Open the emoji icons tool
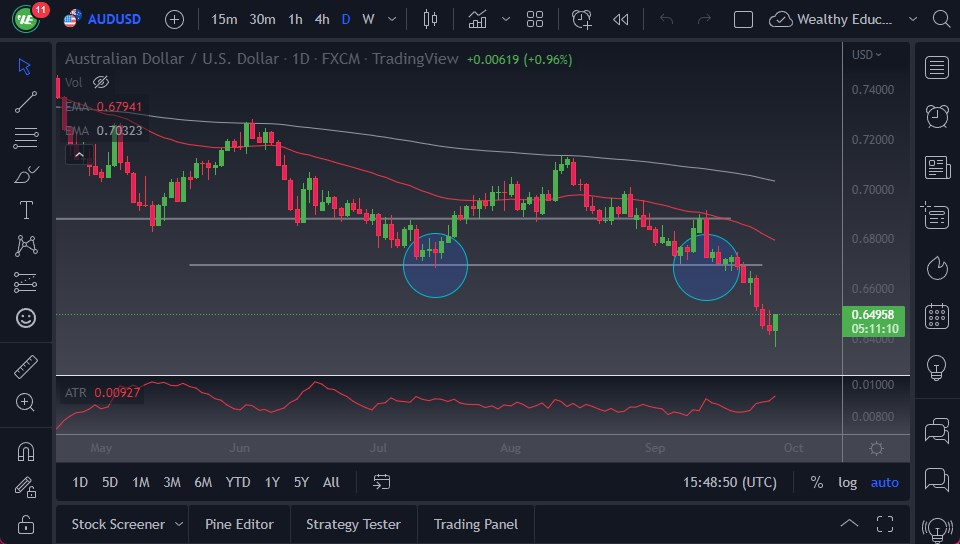The width and height of the screenshot is (960, 544). point(26,318)
